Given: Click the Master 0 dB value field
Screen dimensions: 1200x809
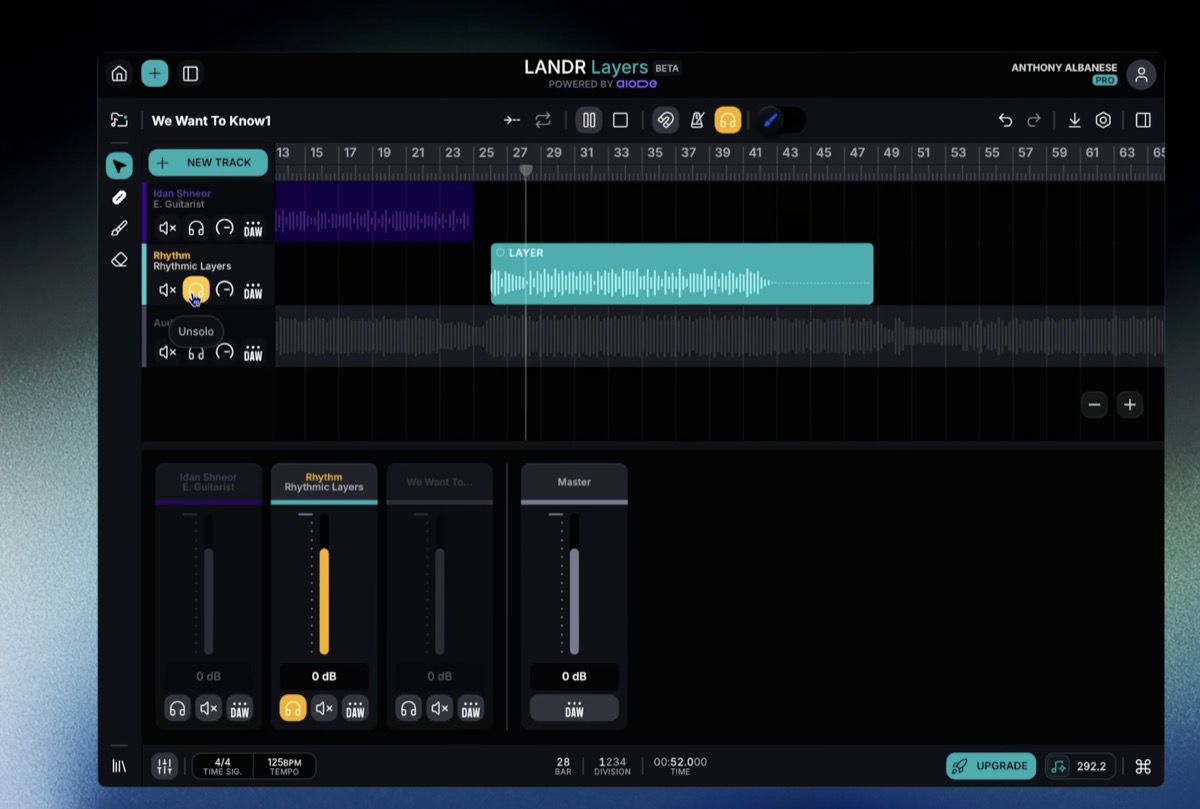Looking at the screenshot, I should [574, 676].
